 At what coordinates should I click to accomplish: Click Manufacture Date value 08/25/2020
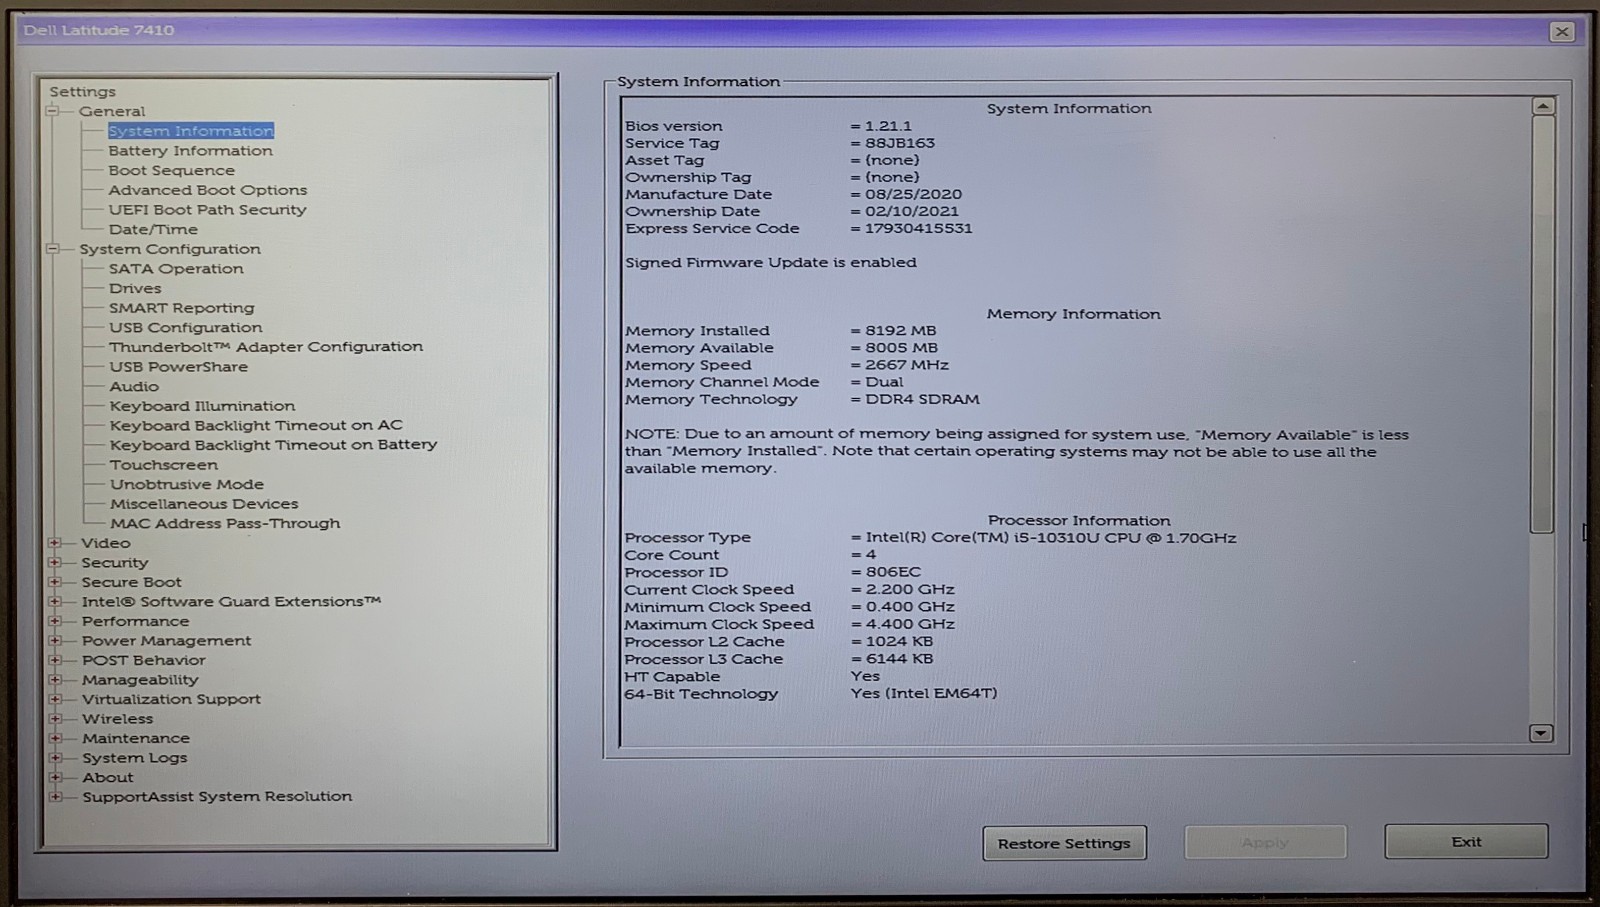point(914,194)
